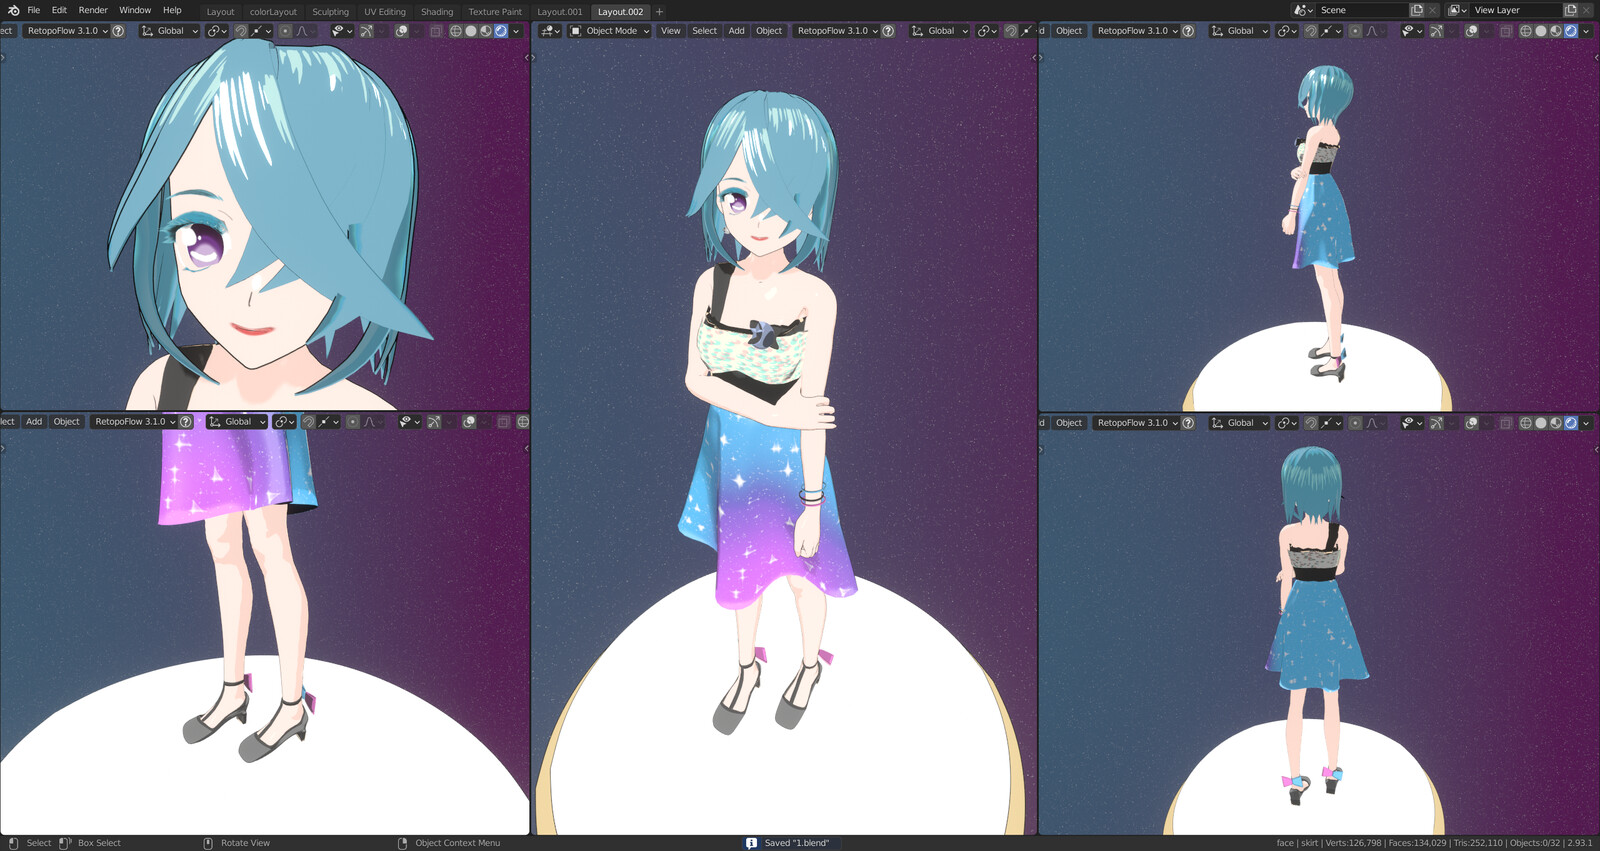Select rendered shading in top-left viewport
The height and width of the screenshot is (851, 1600).
pyautogui.click(x=501, y=31)
